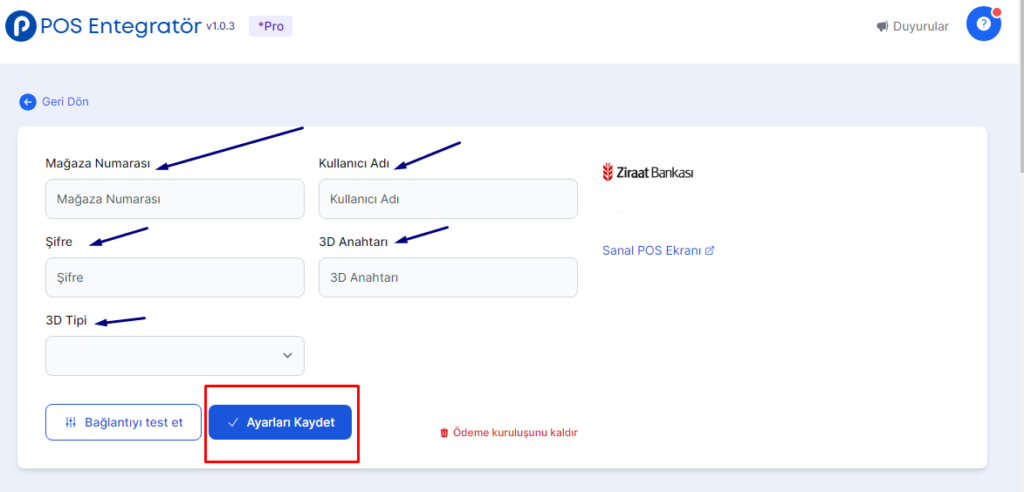The width and height of the screenshot is (1024, 492).
Task: Open the Sanal POS Ekranı link
Action: 651,250
